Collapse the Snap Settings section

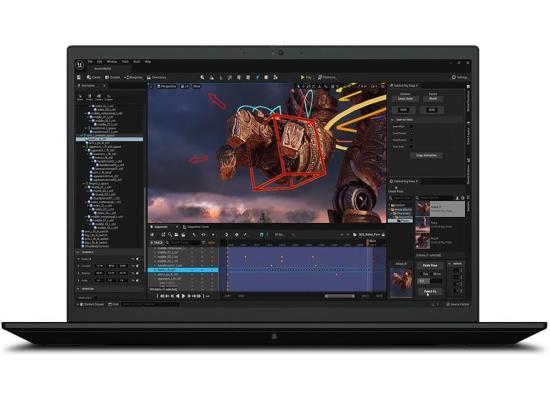click(393, 120)
